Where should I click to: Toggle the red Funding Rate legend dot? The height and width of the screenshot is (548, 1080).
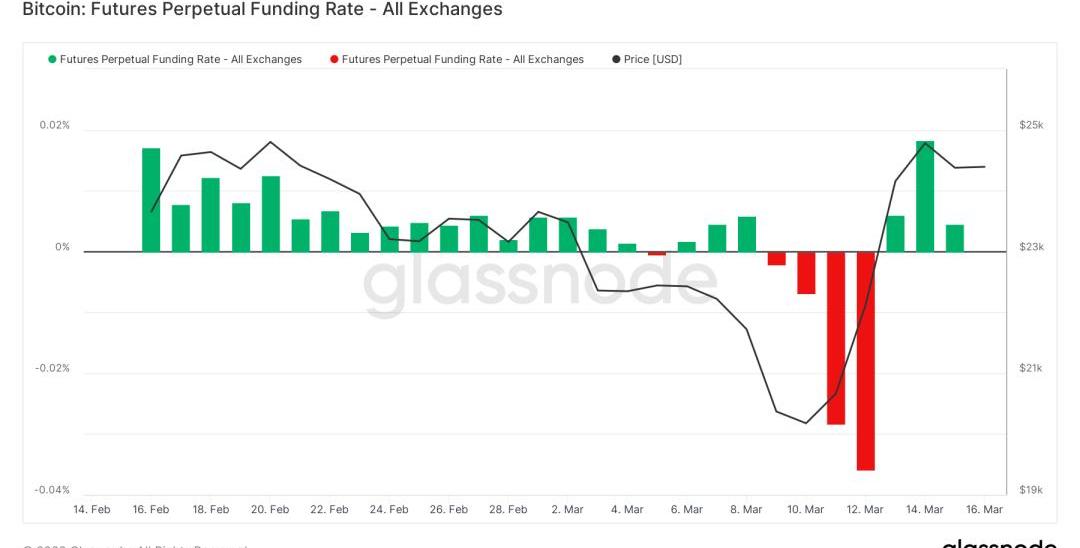[334, 60]
